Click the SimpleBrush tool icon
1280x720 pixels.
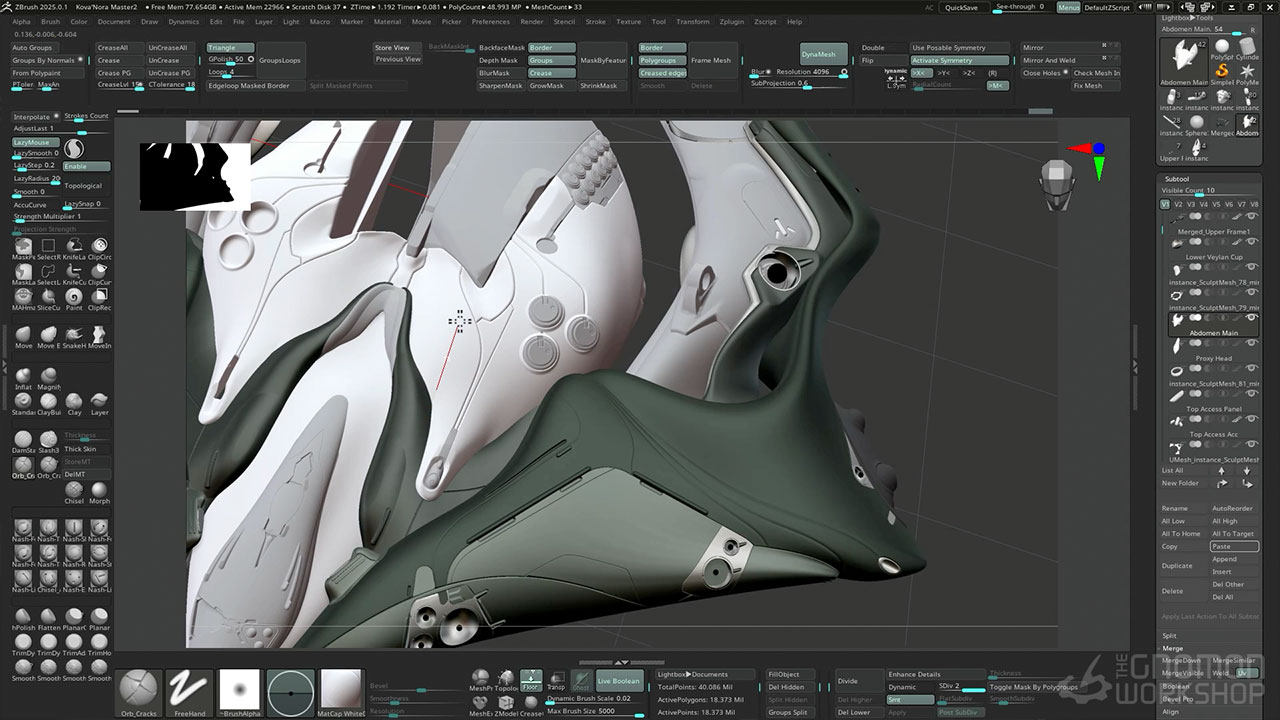click(1222, 71)
